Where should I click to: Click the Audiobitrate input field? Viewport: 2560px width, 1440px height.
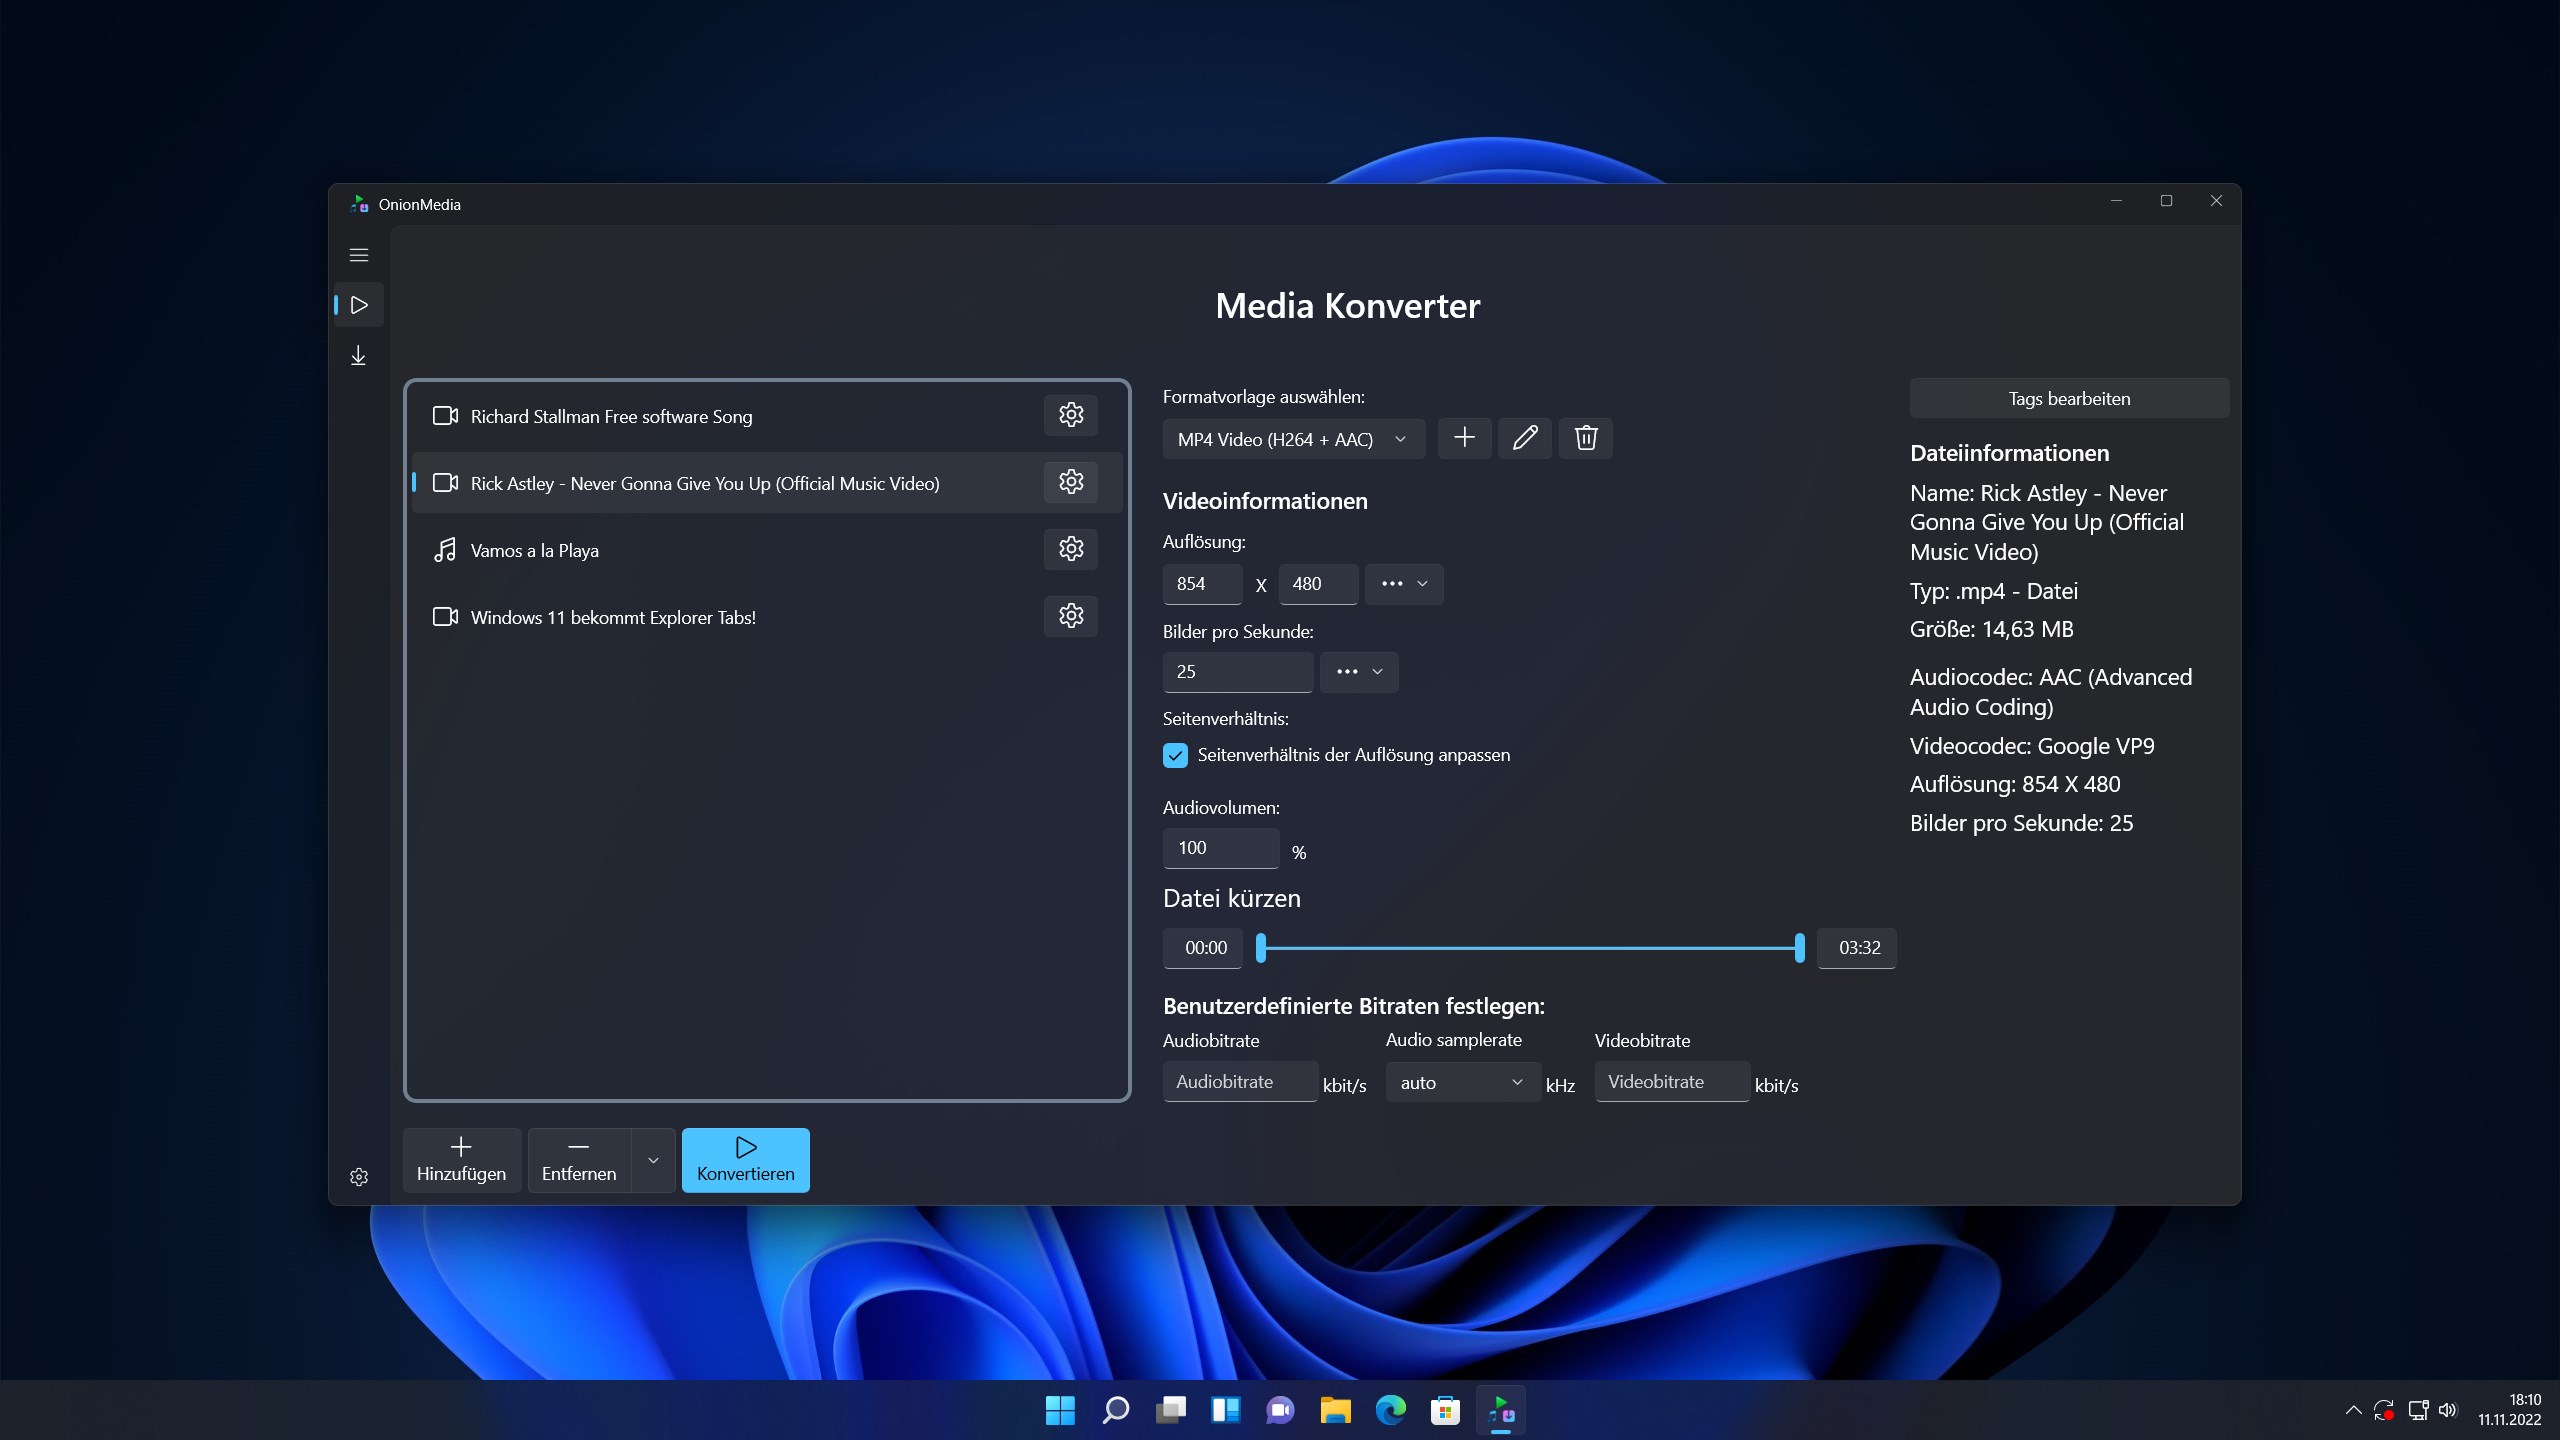1240,1082
